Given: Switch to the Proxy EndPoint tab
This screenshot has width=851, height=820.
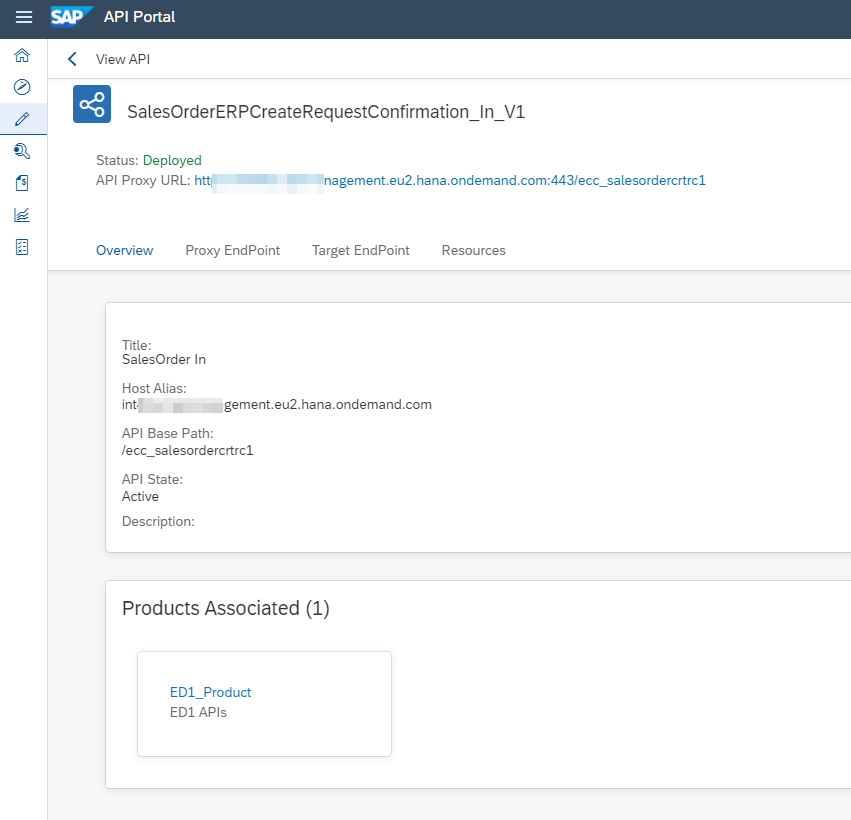Looking at the screenshot, I should pyautogui.click(x=232, y=250).
